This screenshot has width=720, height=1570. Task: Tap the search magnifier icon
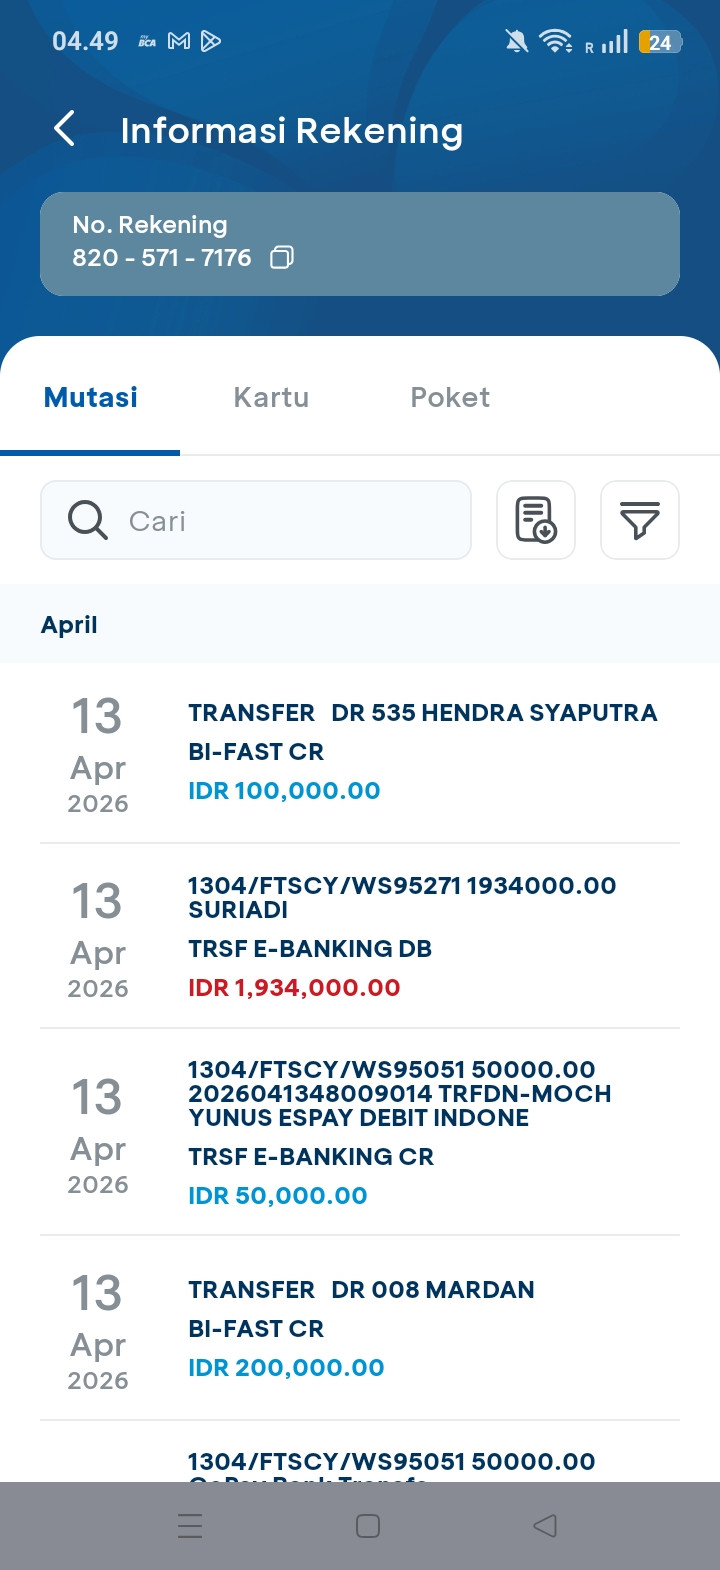[88, 520]
